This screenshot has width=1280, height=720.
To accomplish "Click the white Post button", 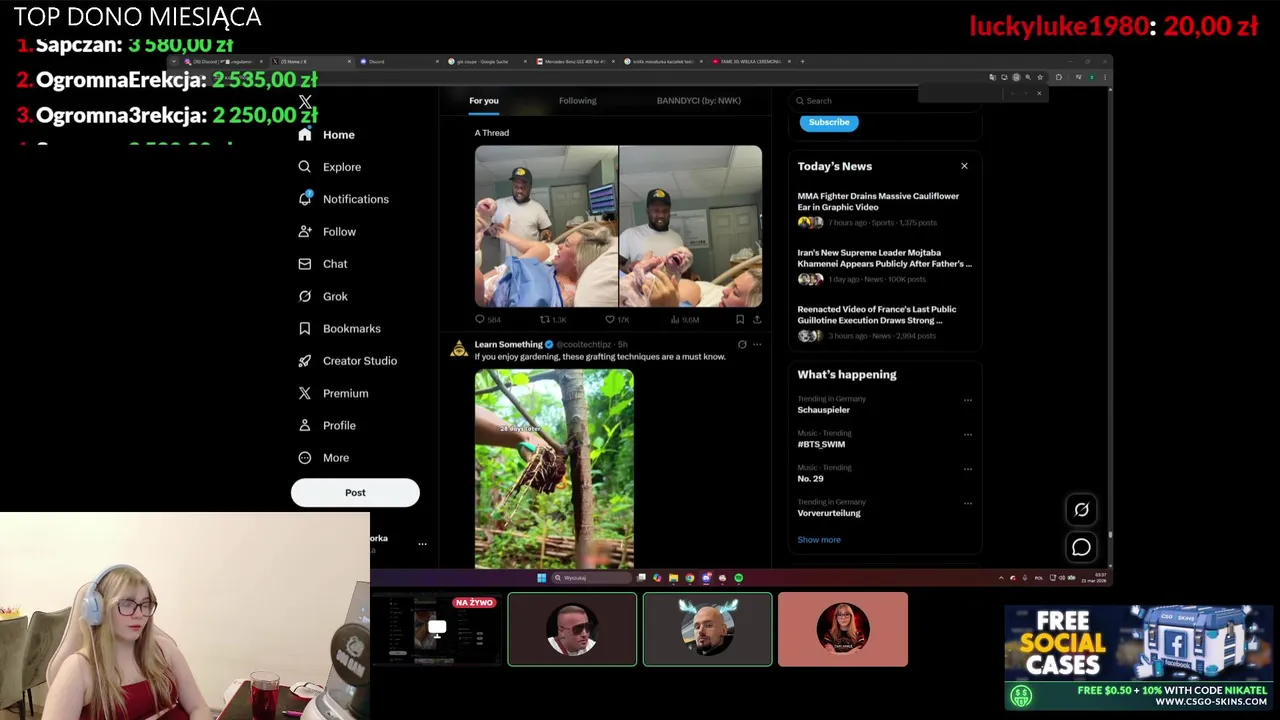I will coord(355,492).
